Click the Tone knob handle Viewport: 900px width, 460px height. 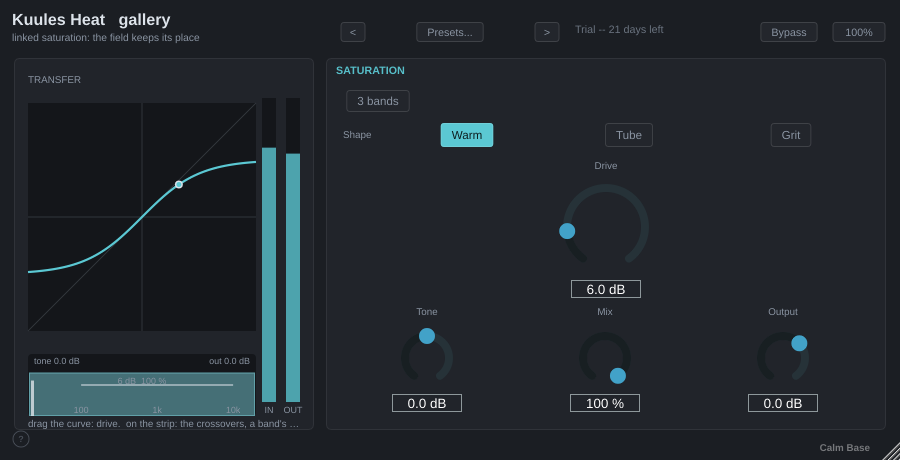[x=427, y=336]
